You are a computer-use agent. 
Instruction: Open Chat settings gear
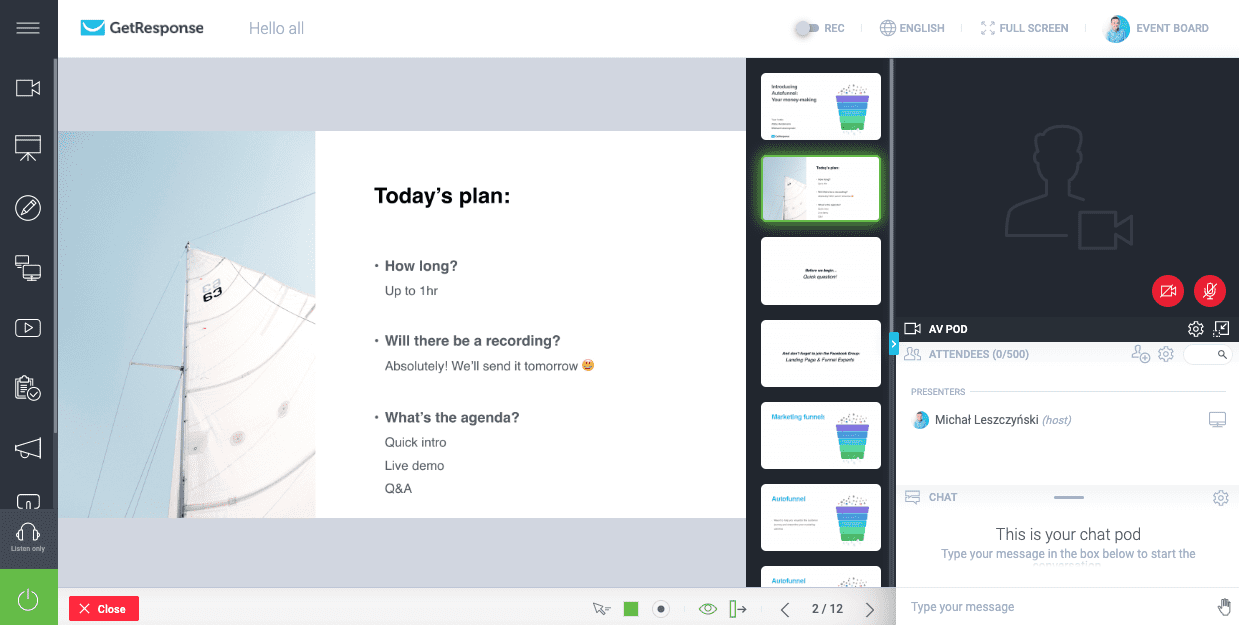(1220, 497)
